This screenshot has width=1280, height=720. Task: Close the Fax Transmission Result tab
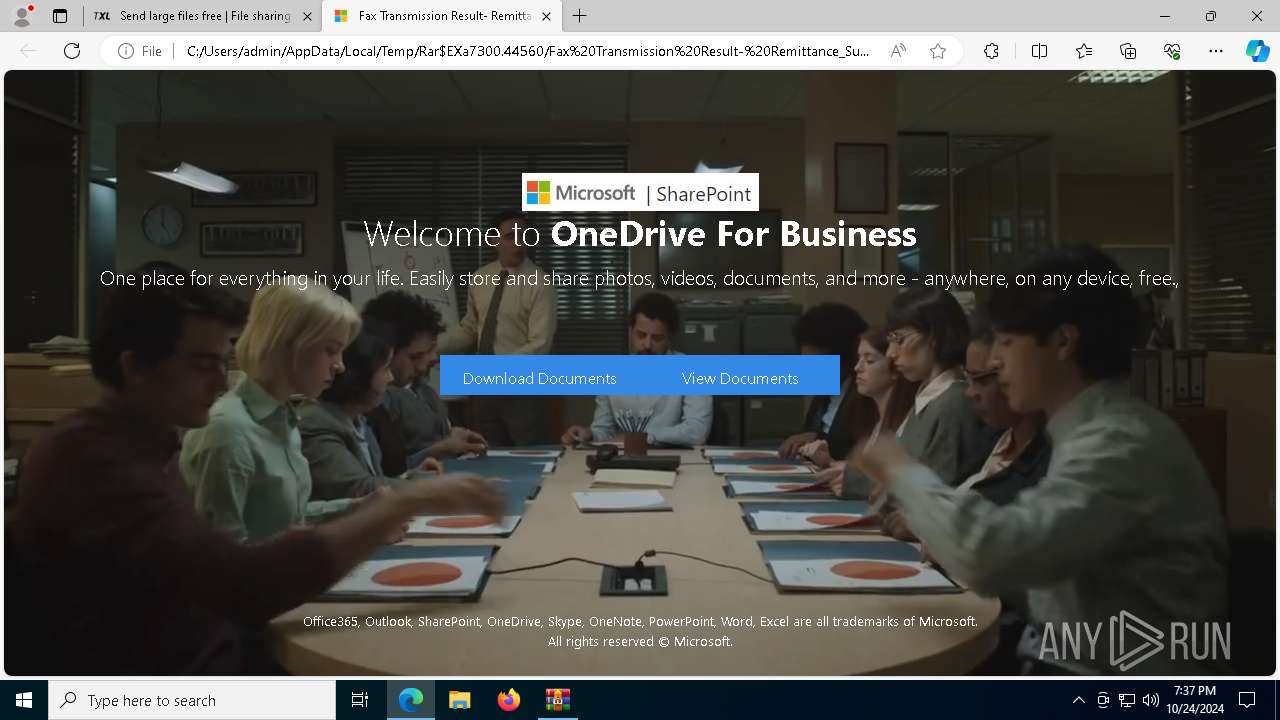coord(546,16)
